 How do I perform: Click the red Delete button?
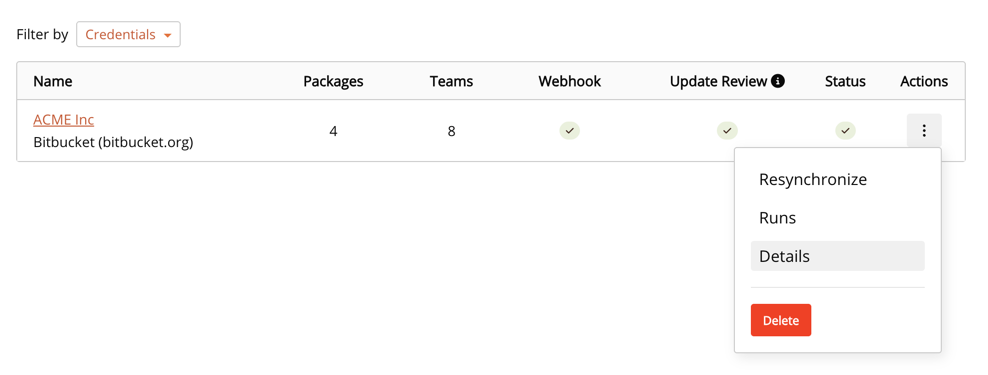coord(781,320)
